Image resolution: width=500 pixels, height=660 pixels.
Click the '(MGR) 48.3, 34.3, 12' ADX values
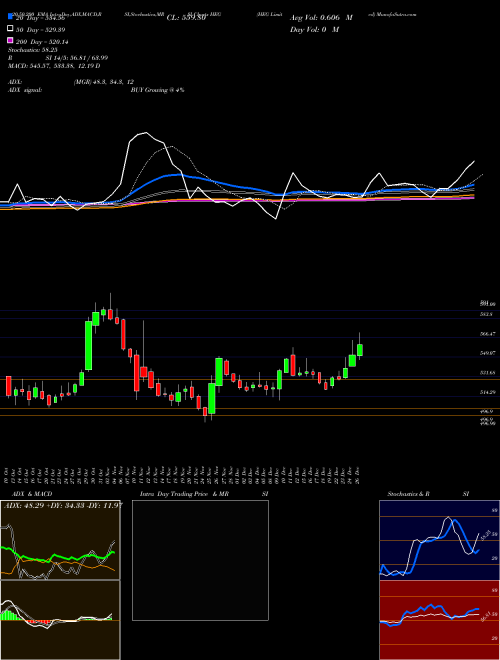pyautogui.click(x=104, y=82)
